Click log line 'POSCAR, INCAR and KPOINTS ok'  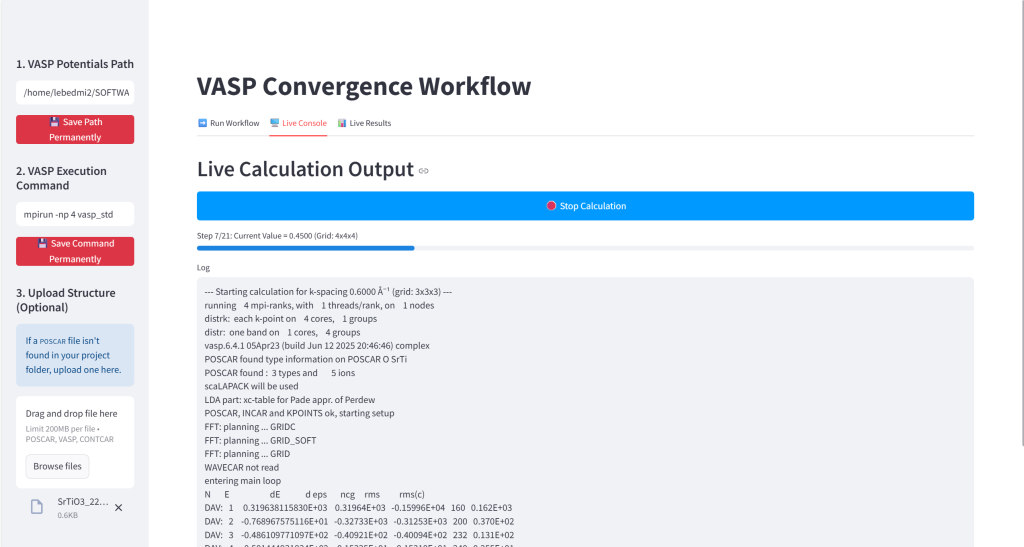(299, 413)
